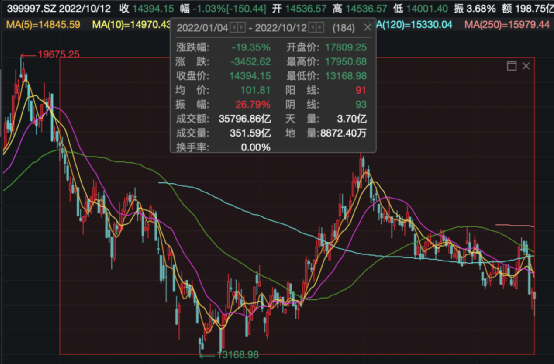Click the 阳线 count 91
The height and width of the screenshot is (364, 554).
click(361, 90)
